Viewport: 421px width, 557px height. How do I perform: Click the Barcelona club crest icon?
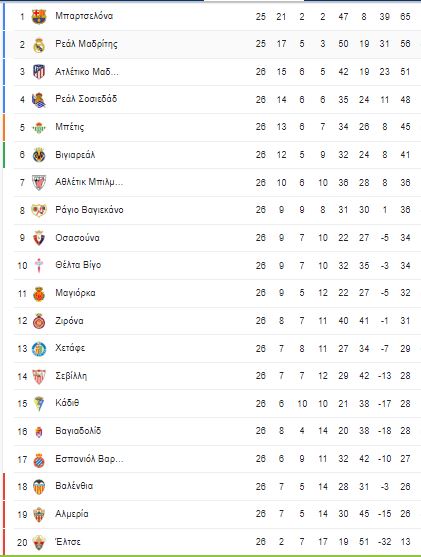[x=39, y=16]
